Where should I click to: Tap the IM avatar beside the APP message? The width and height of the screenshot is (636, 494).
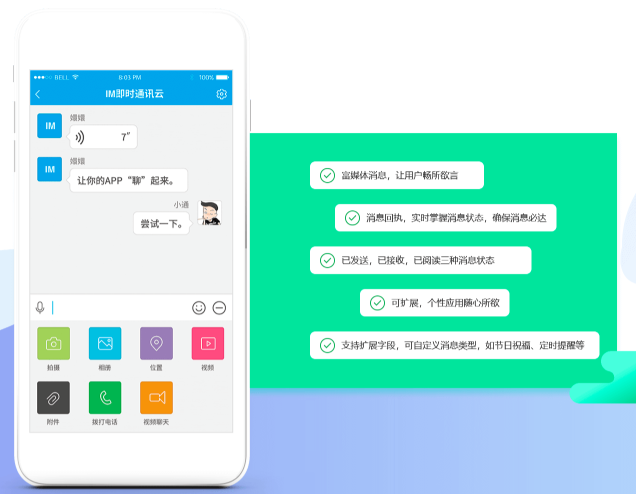[x=49, y=169]
